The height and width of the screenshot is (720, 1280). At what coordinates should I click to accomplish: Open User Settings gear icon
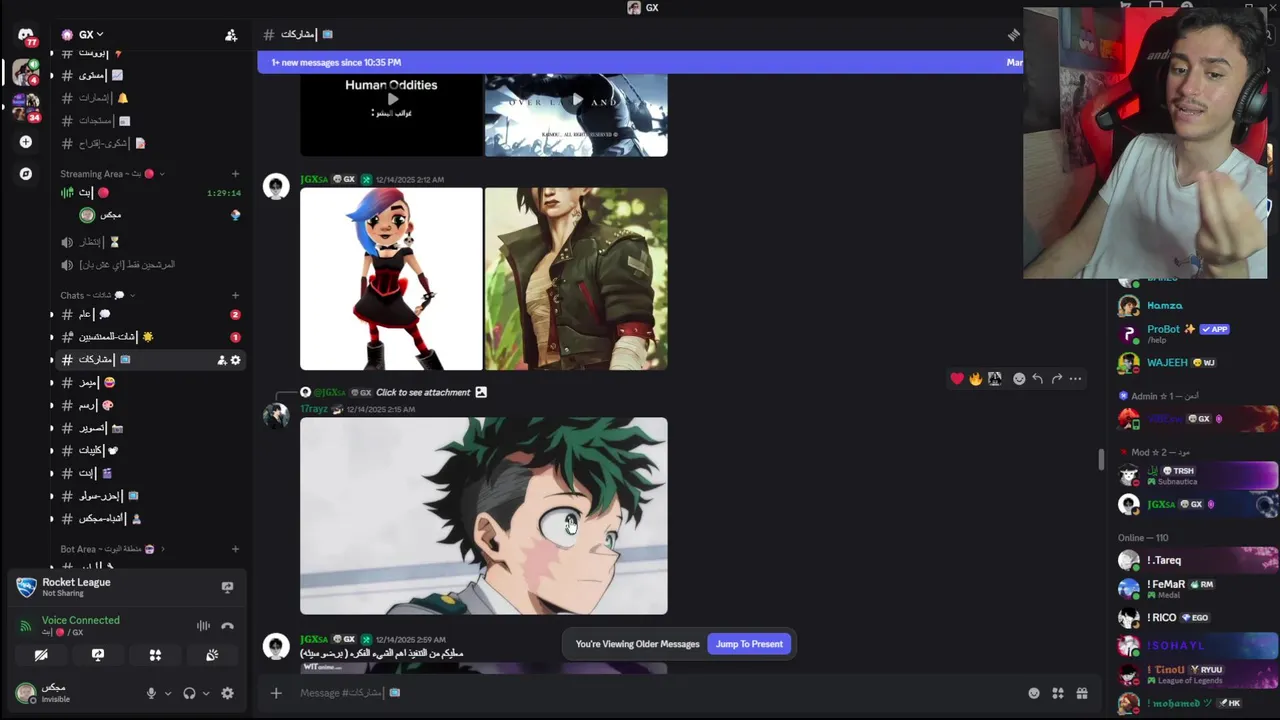pos(227,693)
